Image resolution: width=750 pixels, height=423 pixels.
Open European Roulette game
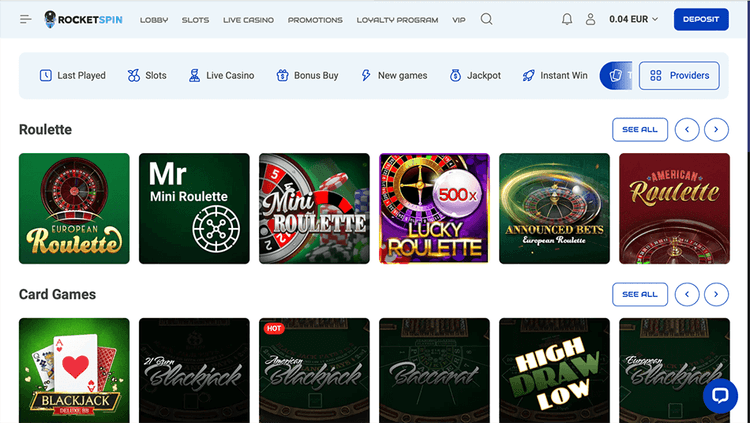click(74, 209)
